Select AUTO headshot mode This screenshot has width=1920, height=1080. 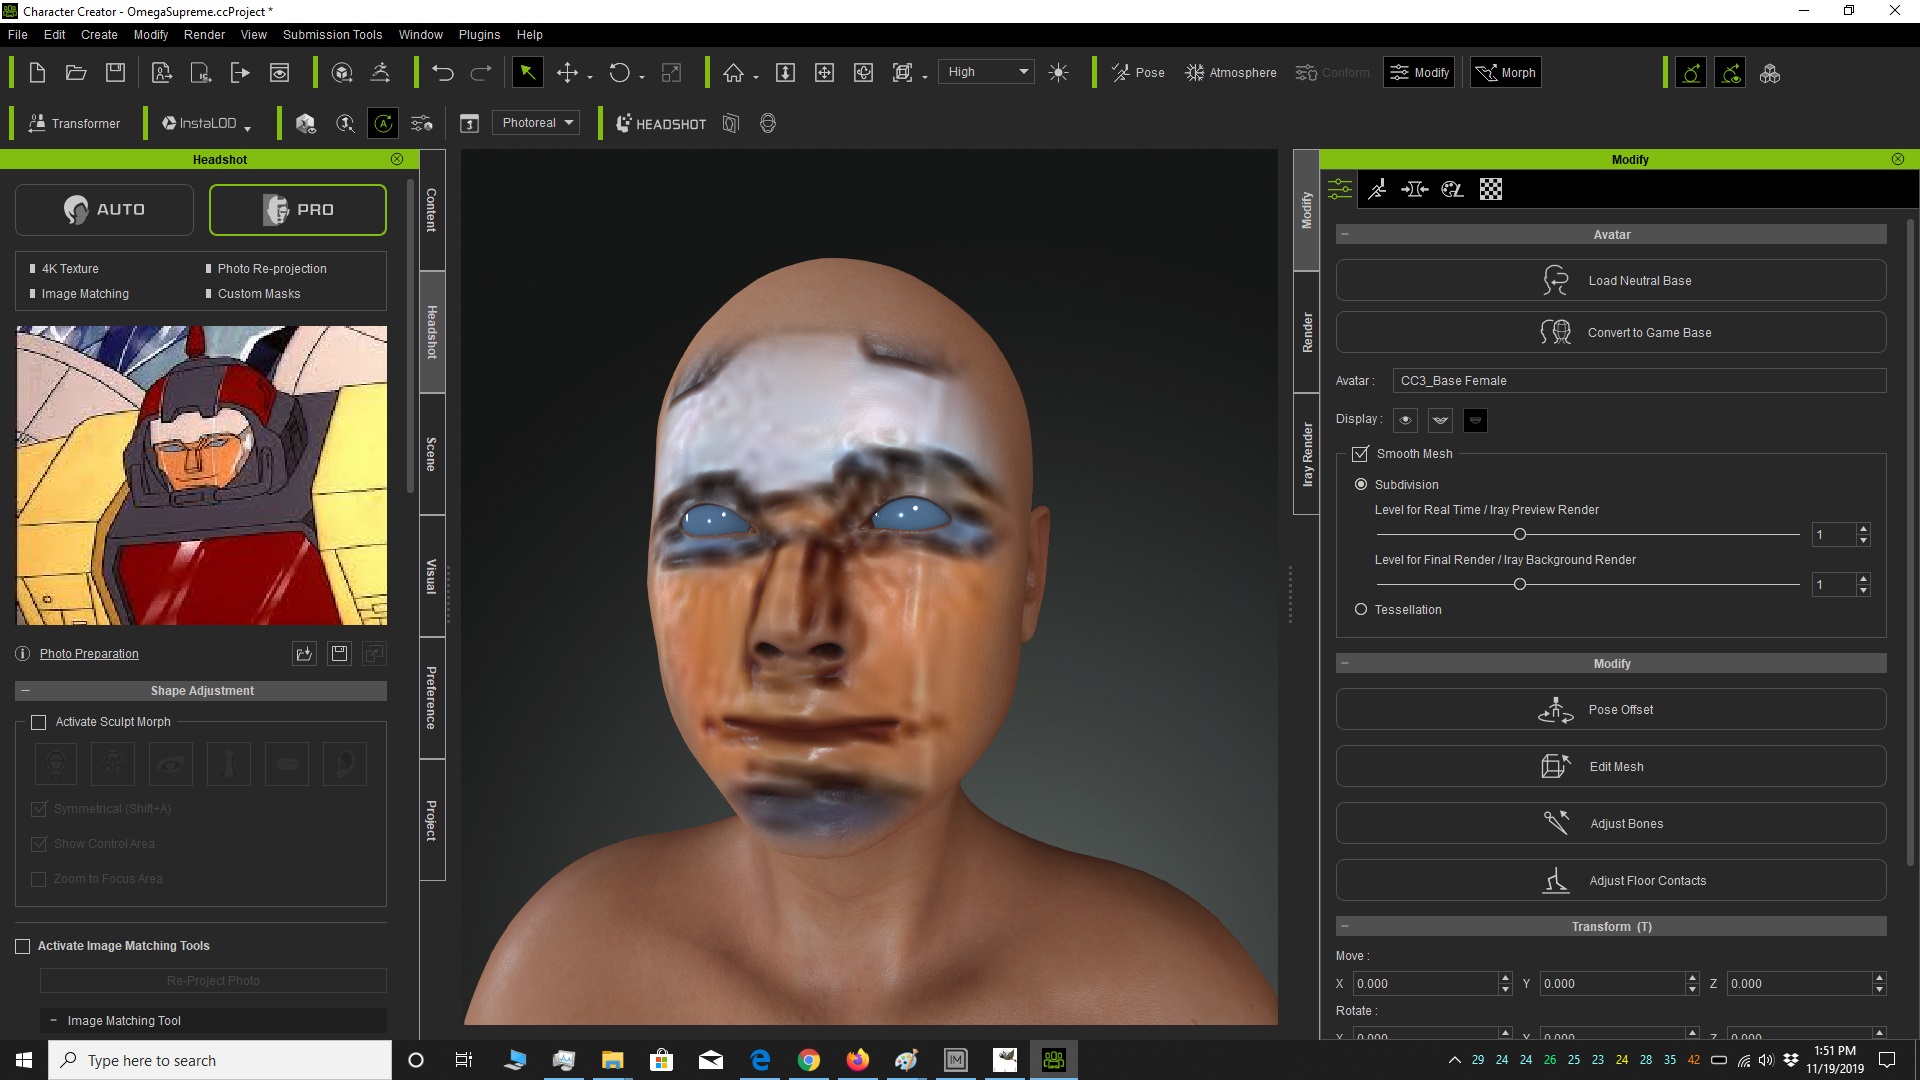click(104, 209)
